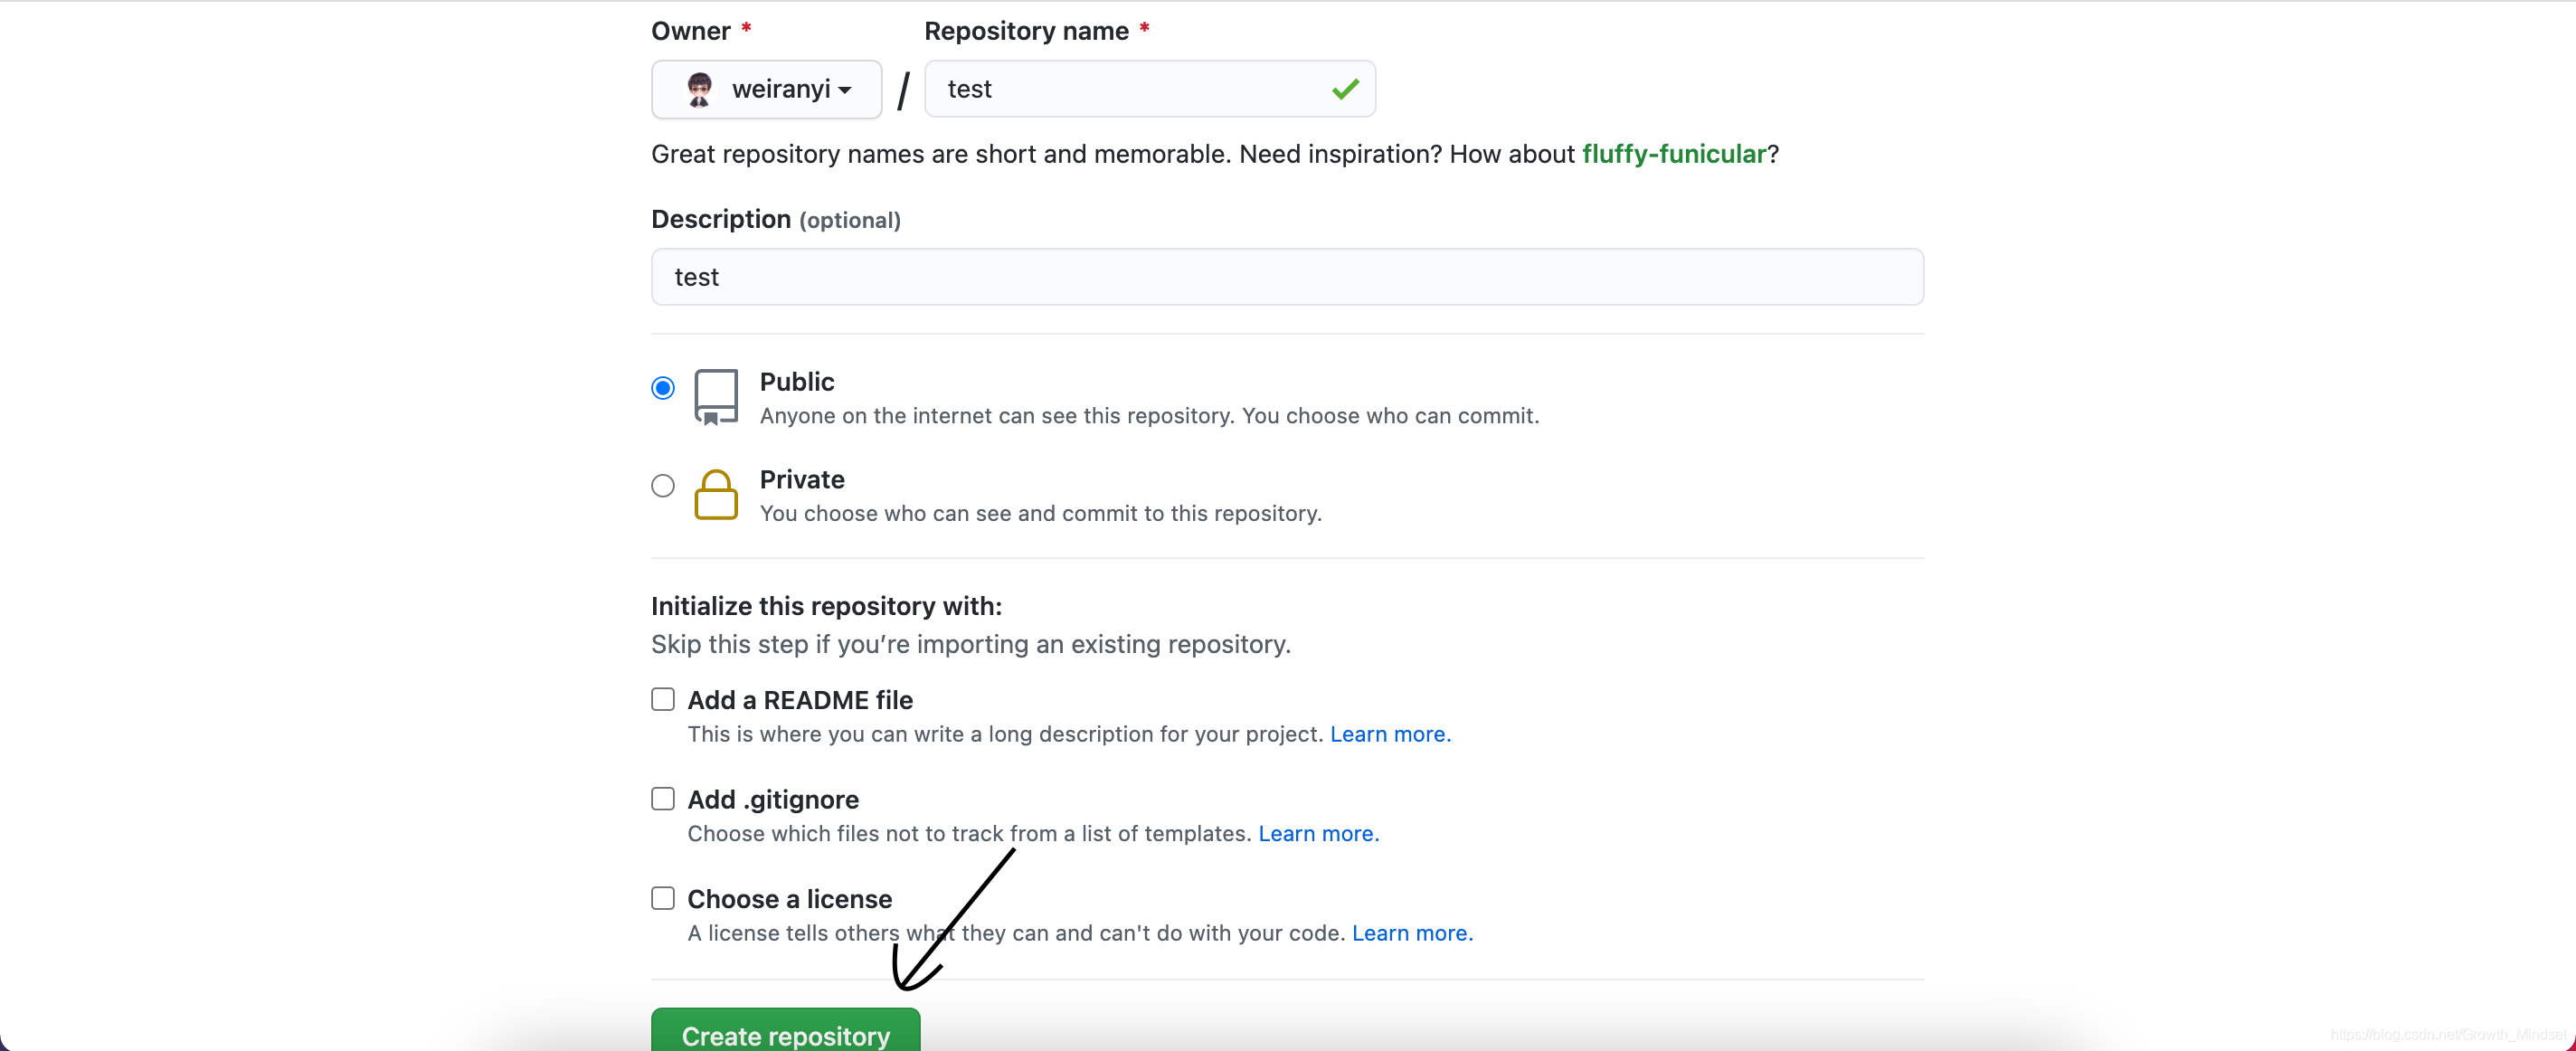
Task: Open Learn more link for .gitignore
Action: [x=1318, y=834]
